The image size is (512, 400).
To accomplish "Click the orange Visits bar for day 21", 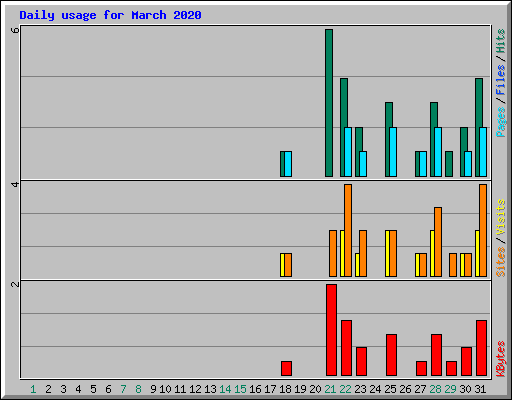I will (x=333, y=253).
